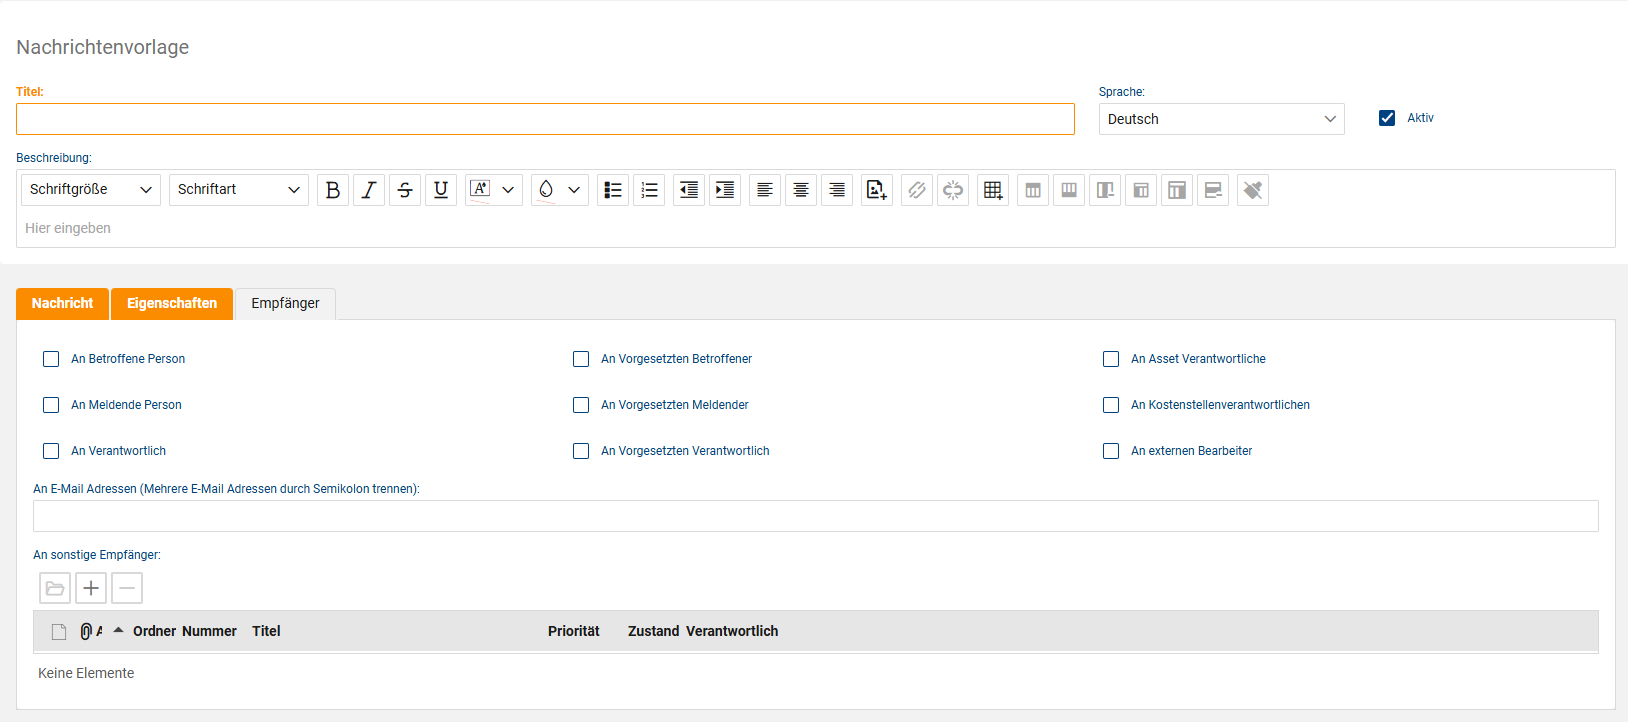Click the font color button

pos(480,190)
